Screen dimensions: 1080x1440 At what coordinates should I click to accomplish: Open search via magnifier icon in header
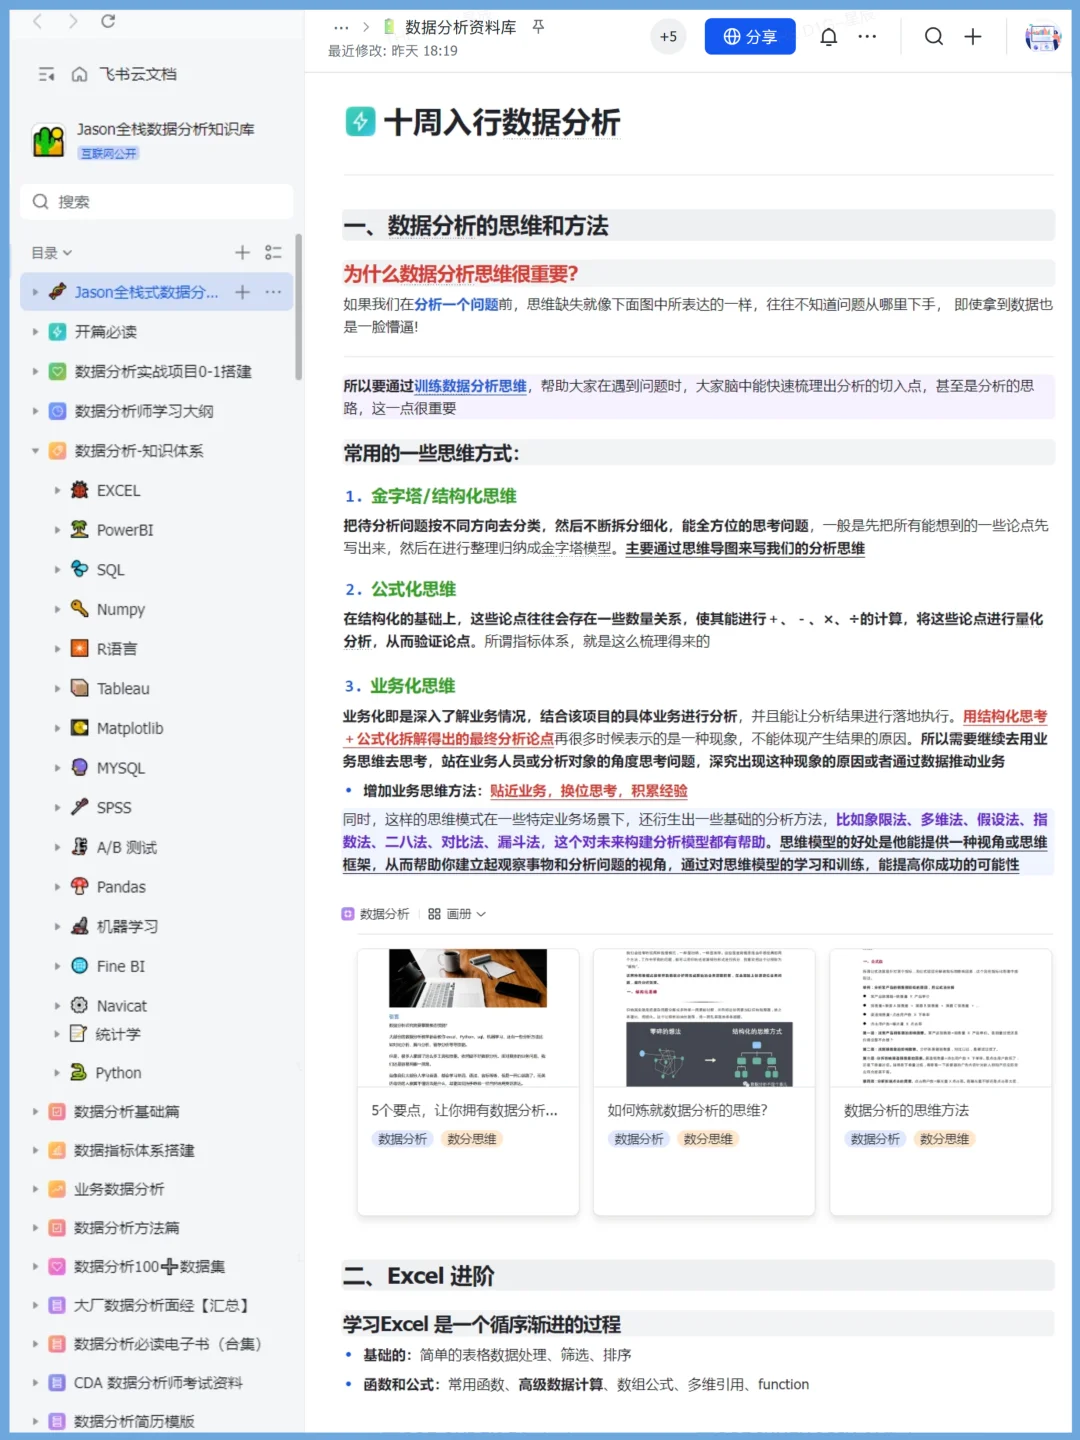tap(934, 37)
